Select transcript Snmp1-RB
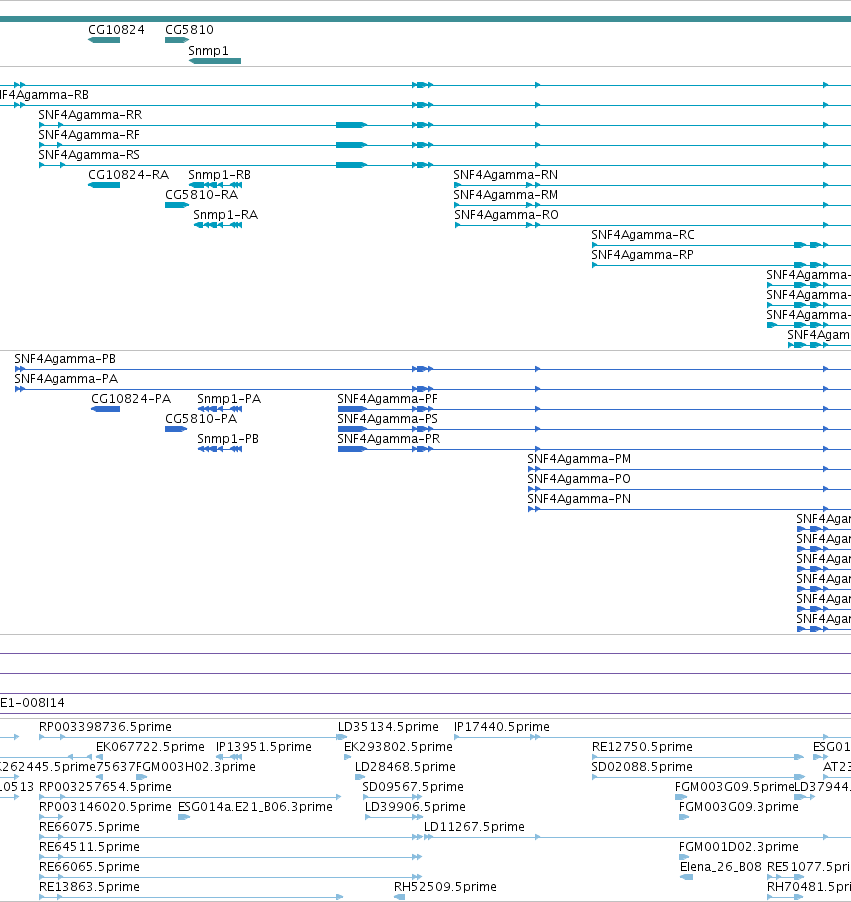This screenshot has height=902, width=851. pos(219,174)
